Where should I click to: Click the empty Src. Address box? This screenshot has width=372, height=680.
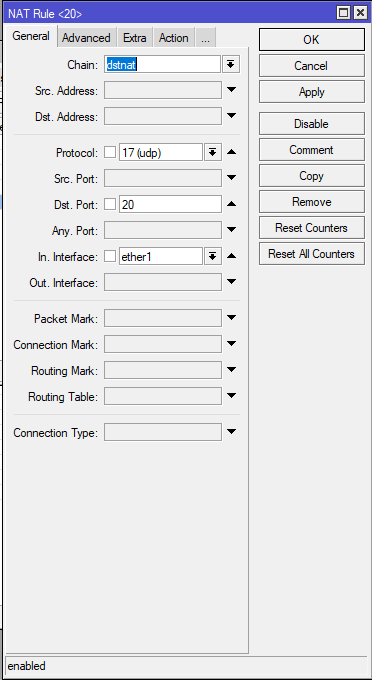[163, 91]
